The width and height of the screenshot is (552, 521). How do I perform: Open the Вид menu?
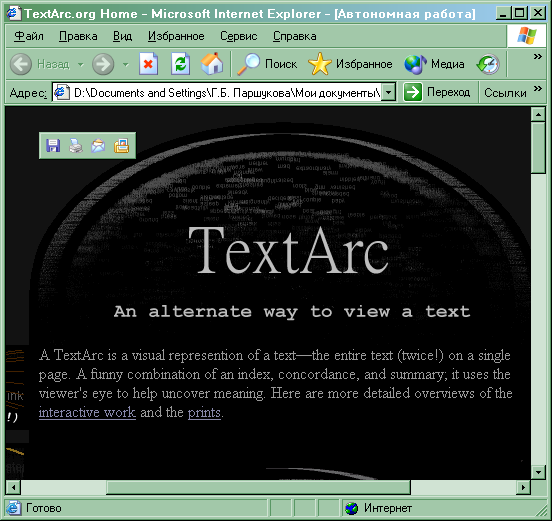tap(123, 36)
